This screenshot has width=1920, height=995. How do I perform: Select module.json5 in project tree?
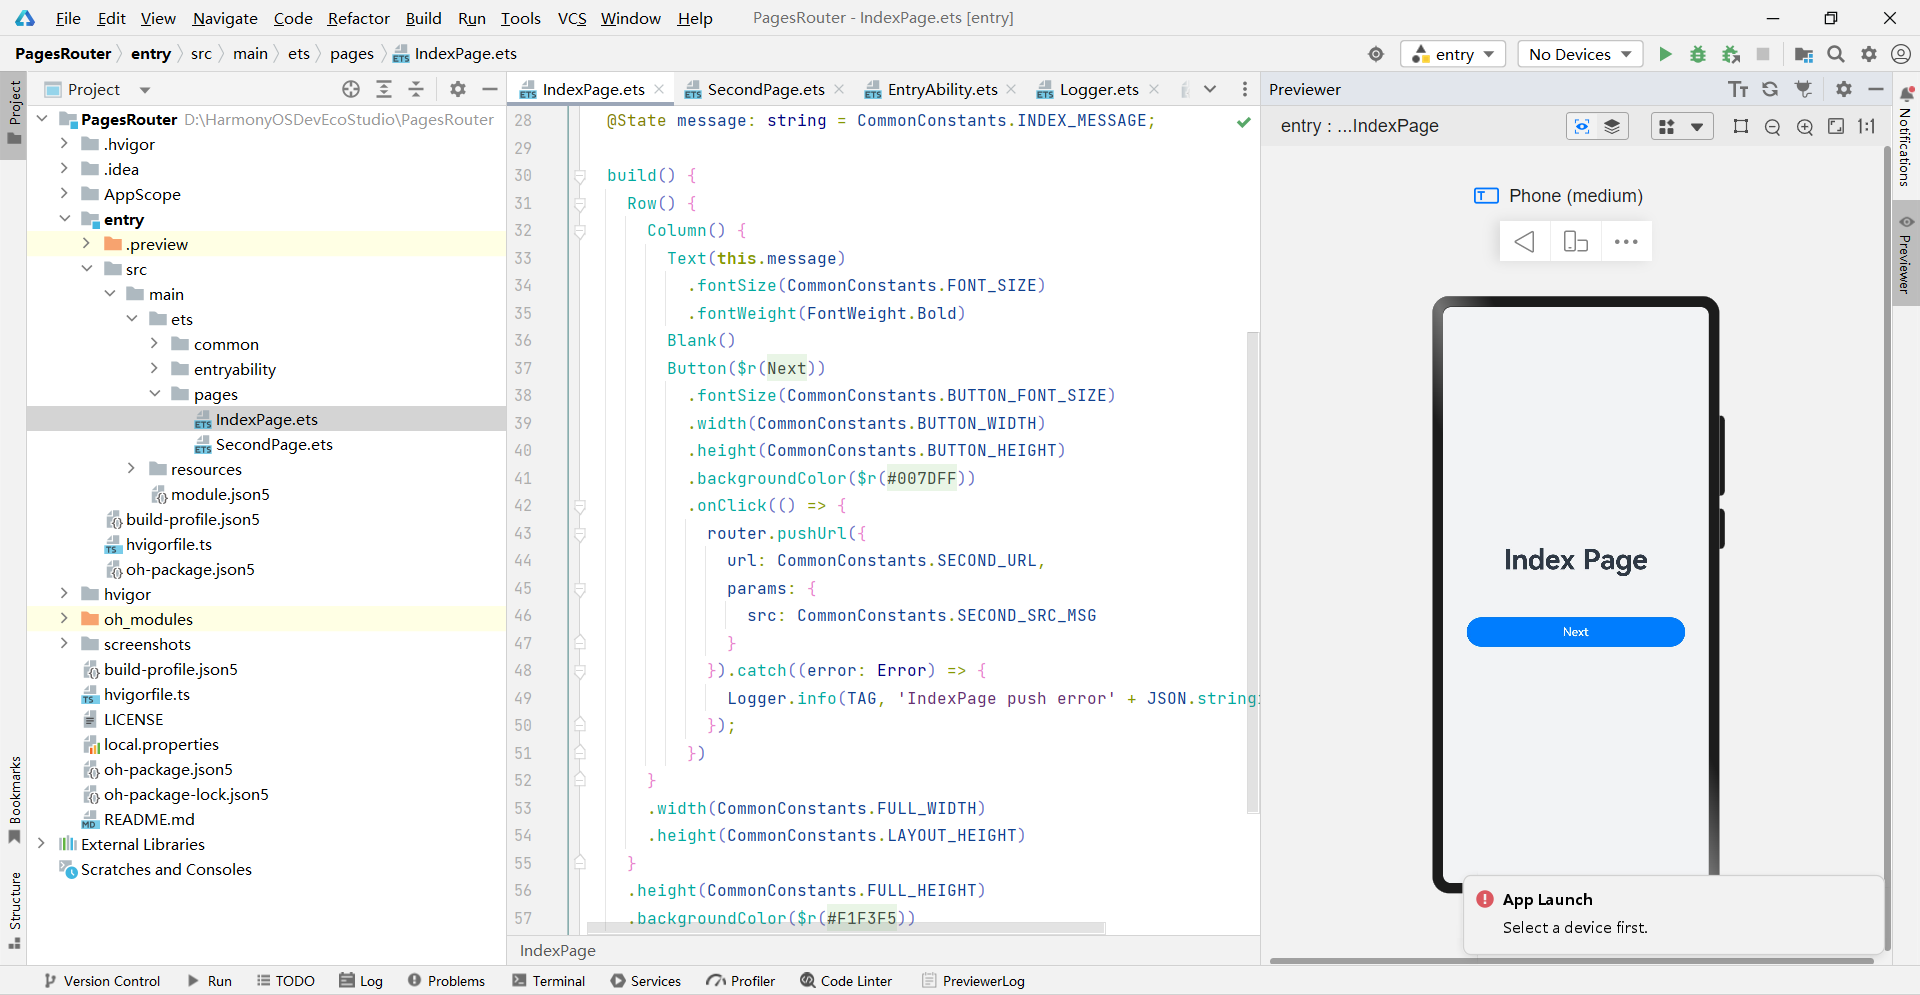[220, 494]
